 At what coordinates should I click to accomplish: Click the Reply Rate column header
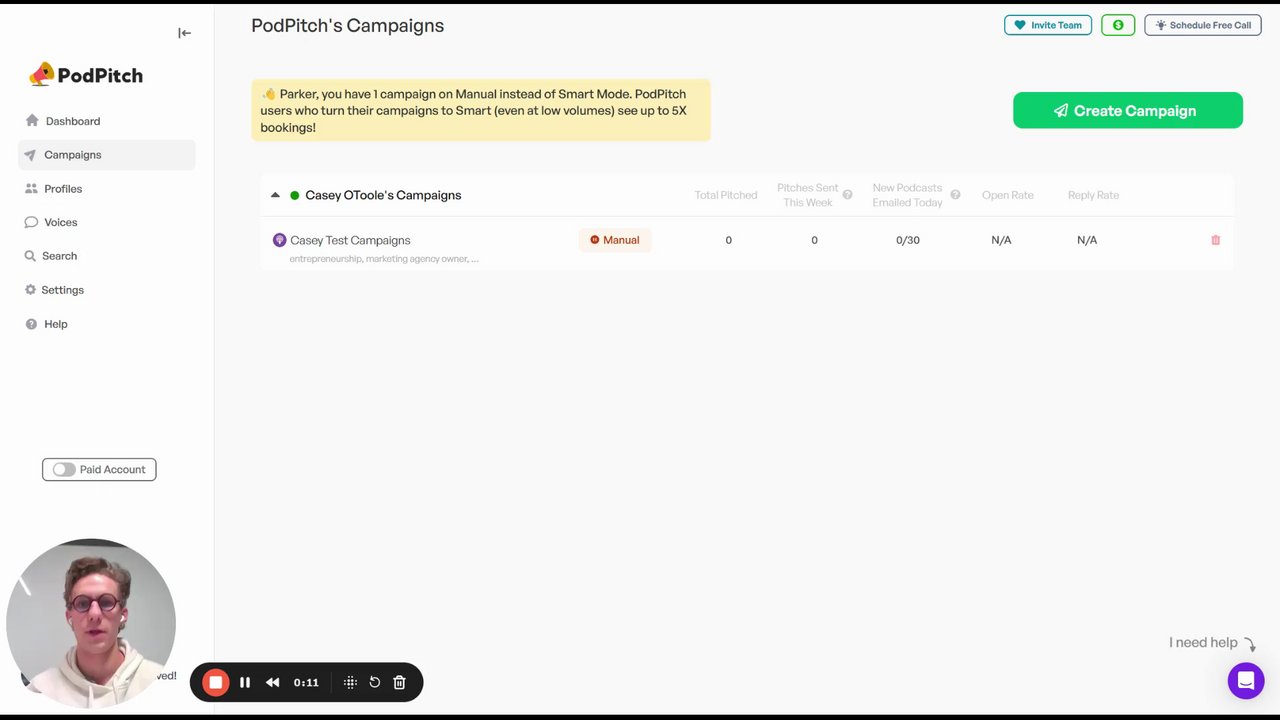[x=1093, y=195]
